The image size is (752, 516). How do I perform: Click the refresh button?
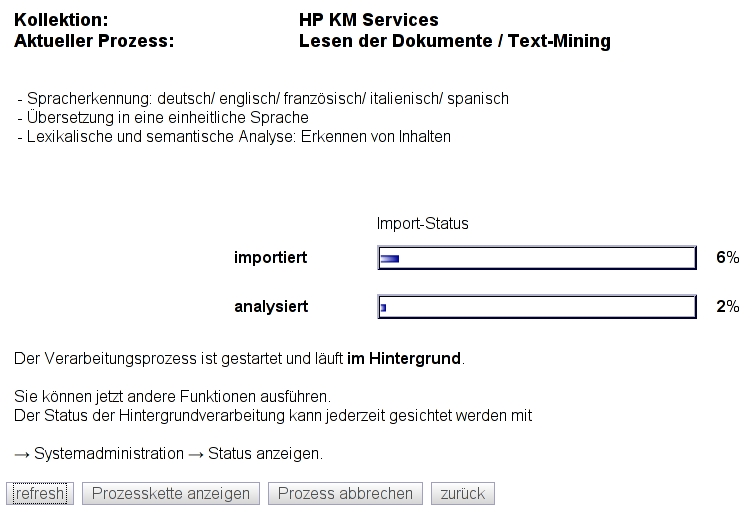40,494
